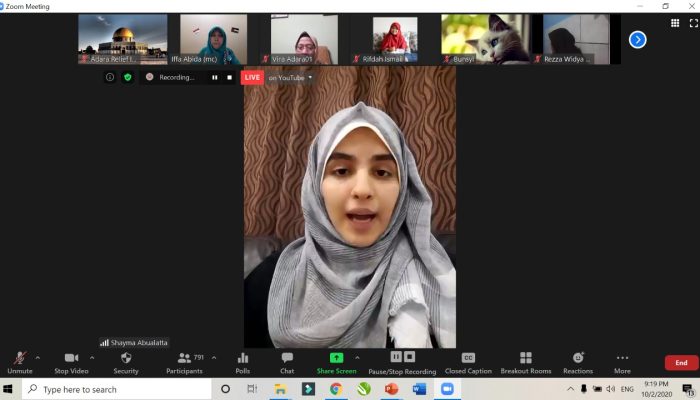This screenshot has height=400, width=700.
Task: Open notification center icon
Action: point(688,389)
